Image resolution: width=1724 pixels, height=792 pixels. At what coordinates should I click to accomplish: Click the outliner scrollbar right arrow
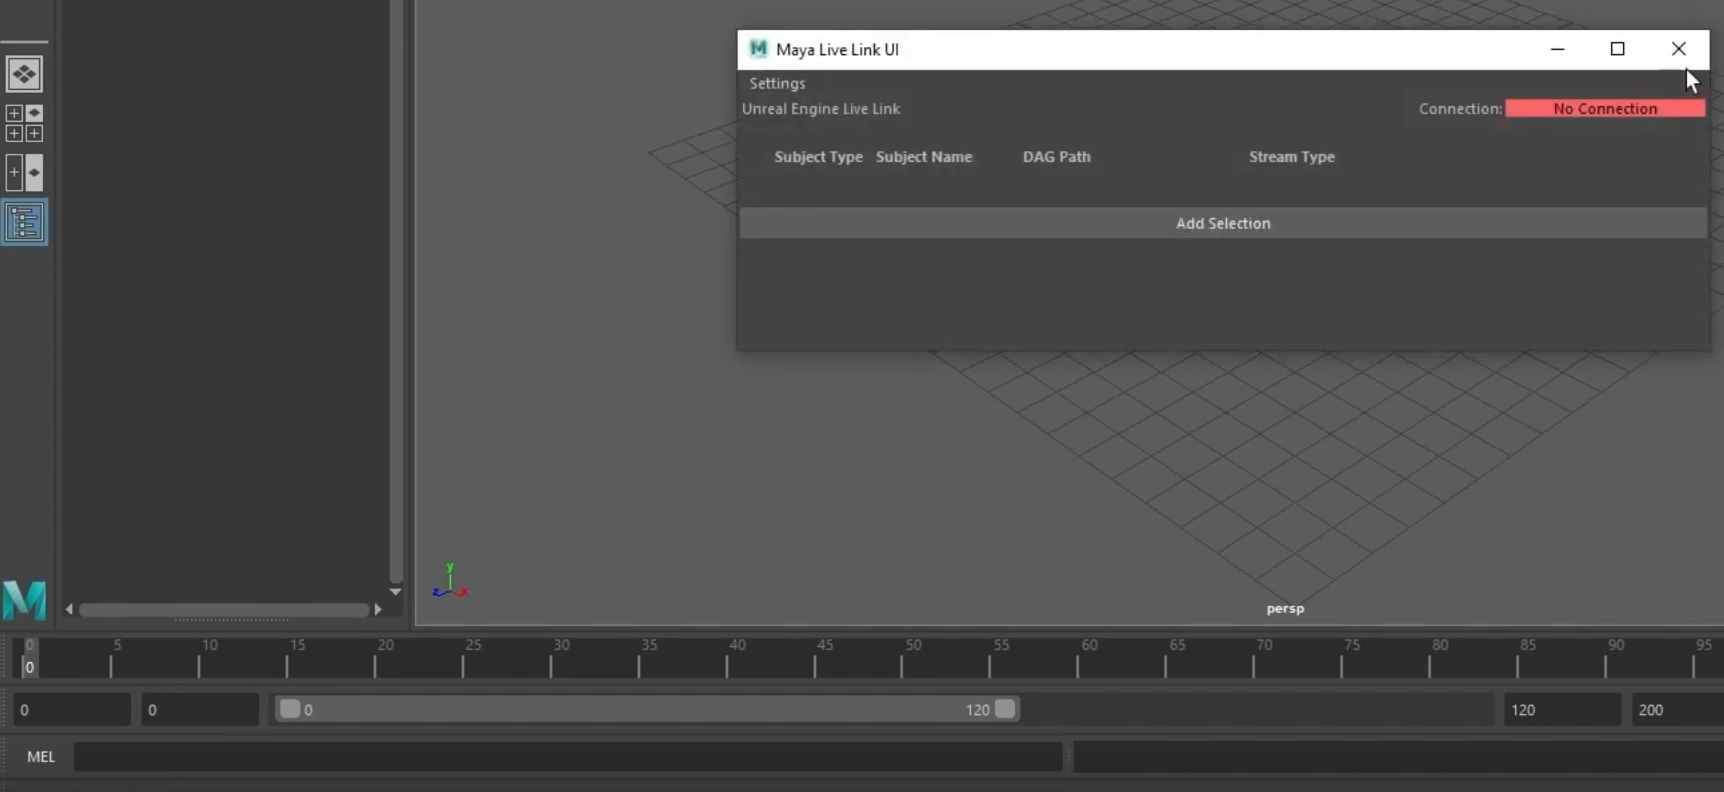(378, 609)
